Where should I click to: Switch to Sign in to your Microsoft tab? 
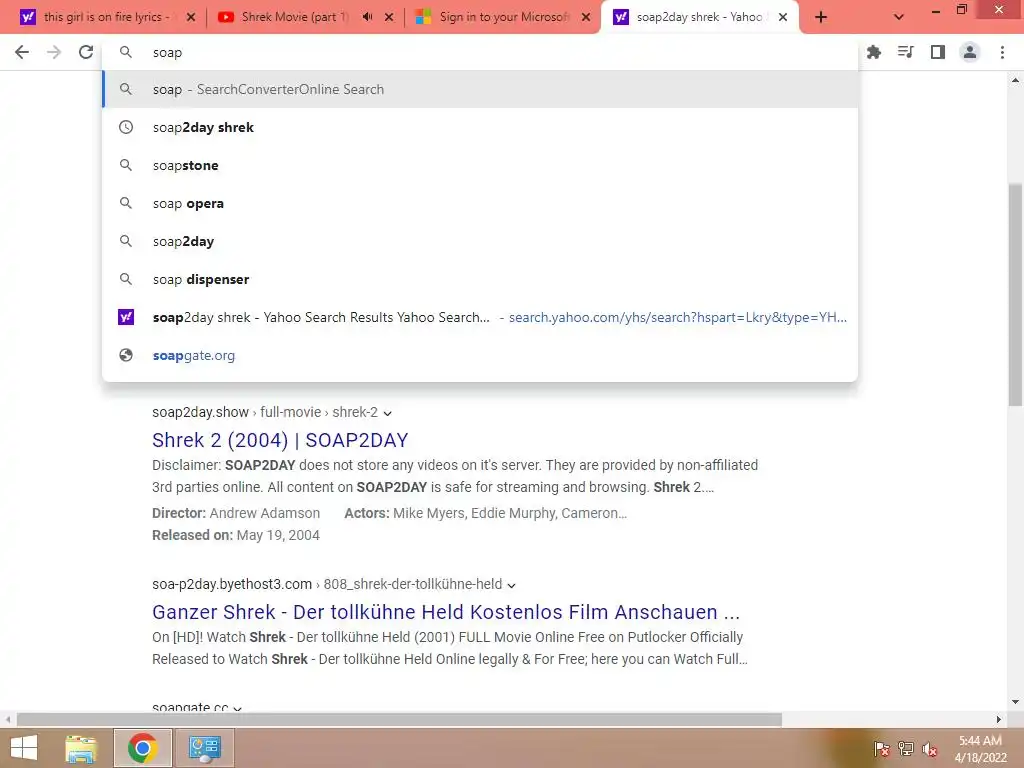(x=503, y=17)
